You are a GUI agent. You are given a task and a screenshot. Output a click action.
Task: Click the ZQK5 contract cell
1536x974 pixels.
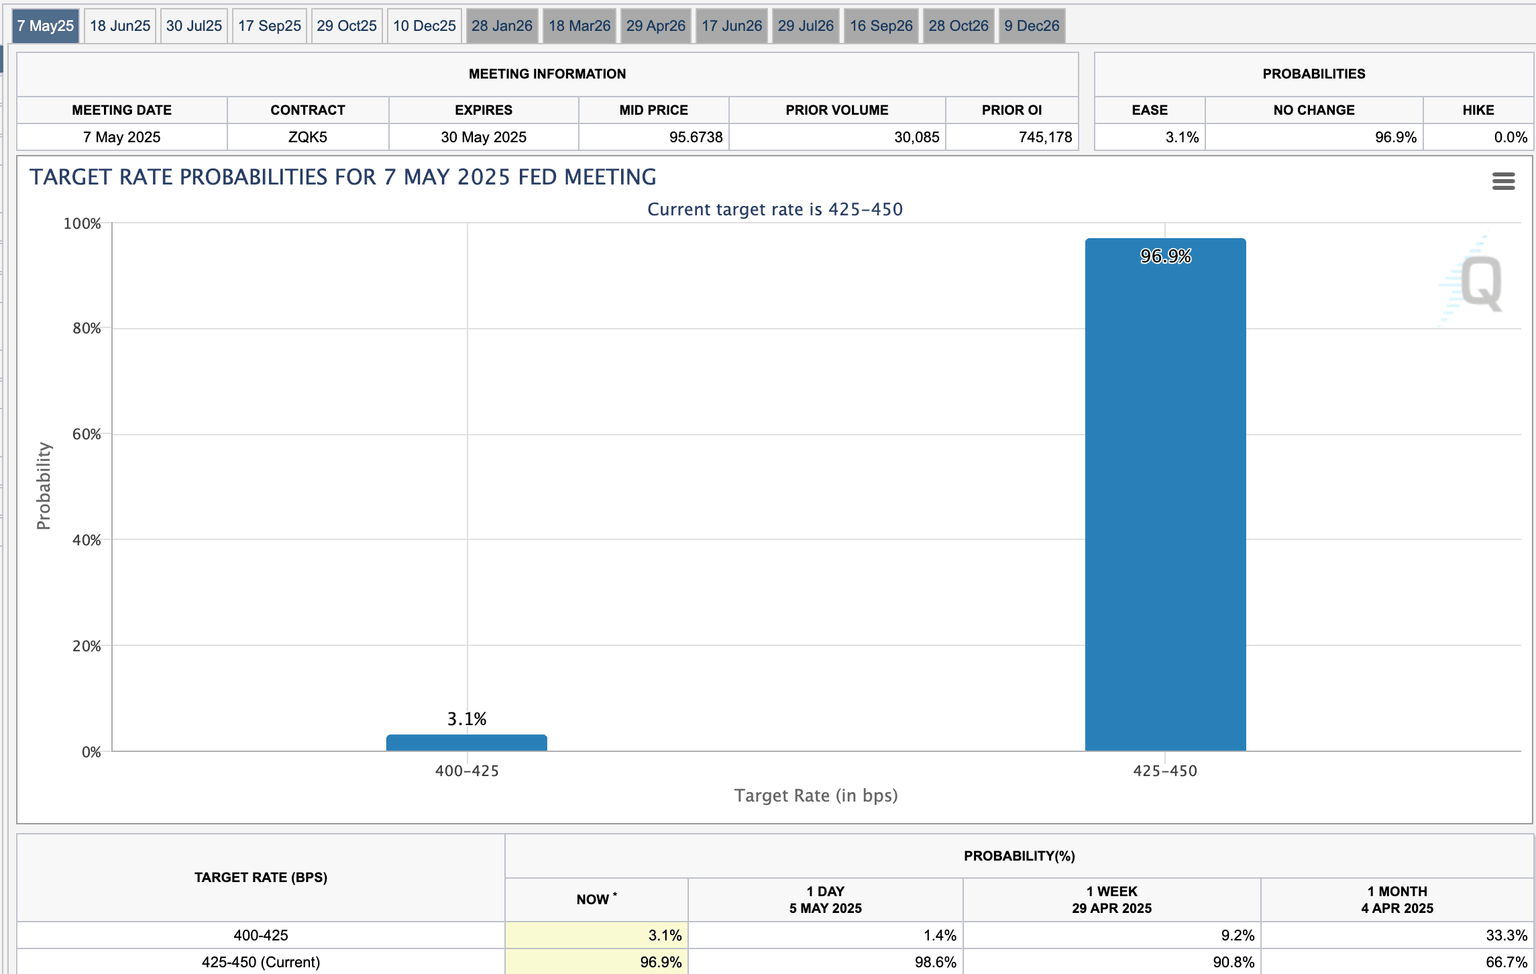point(308,137)
